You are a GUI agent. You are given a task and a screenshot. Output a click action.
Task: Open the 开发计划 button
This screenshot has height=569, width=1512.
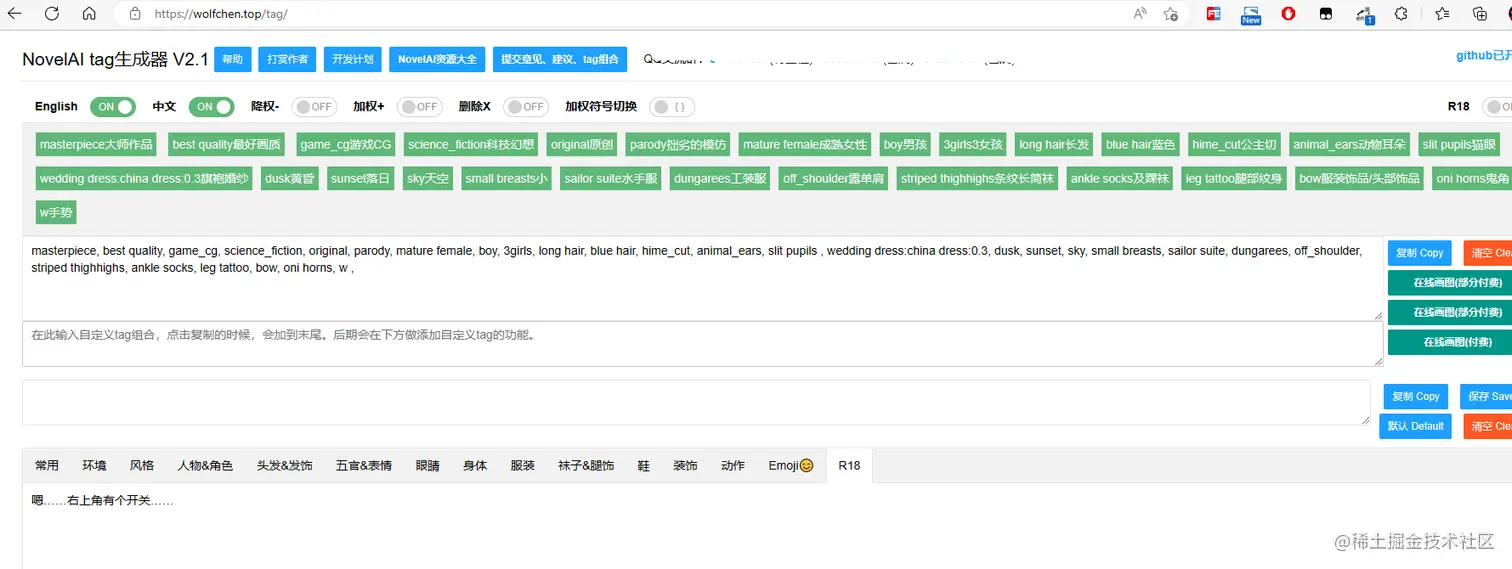353,59
